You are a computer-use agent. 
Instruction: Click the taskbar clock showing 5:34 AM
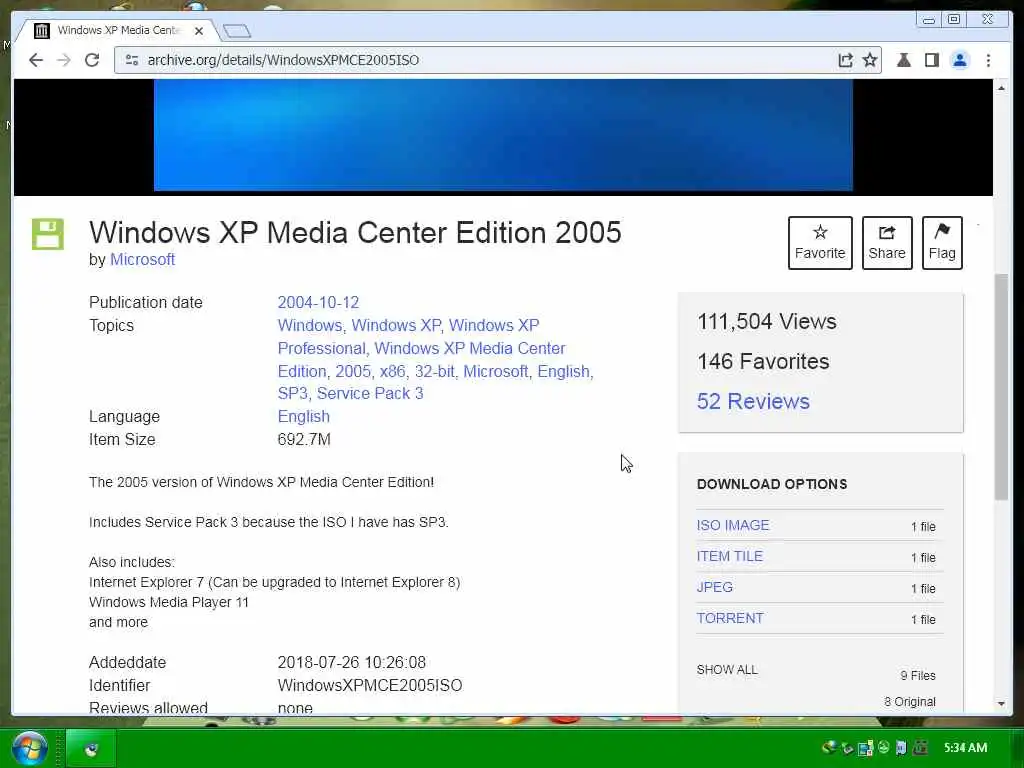965,748
